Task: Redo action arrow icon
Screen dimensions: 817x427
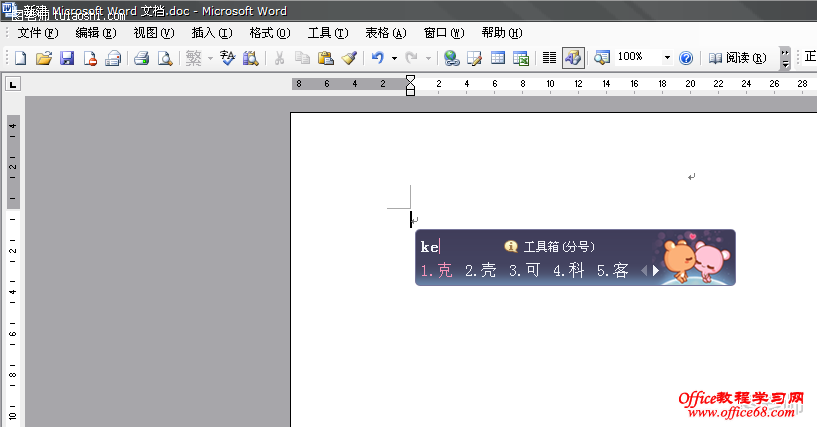Action: [412, 58]
